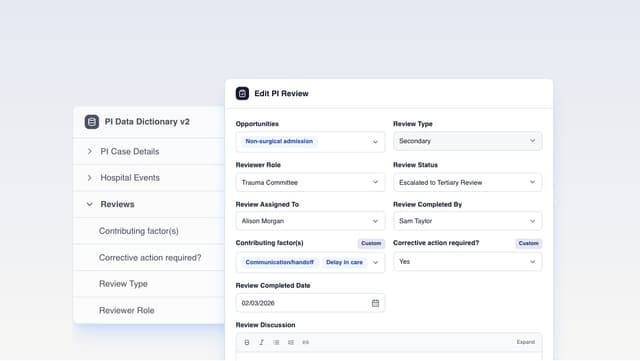Toggle italic in Review Discussion toolbar
640x361 pixels.
(262, 342)
